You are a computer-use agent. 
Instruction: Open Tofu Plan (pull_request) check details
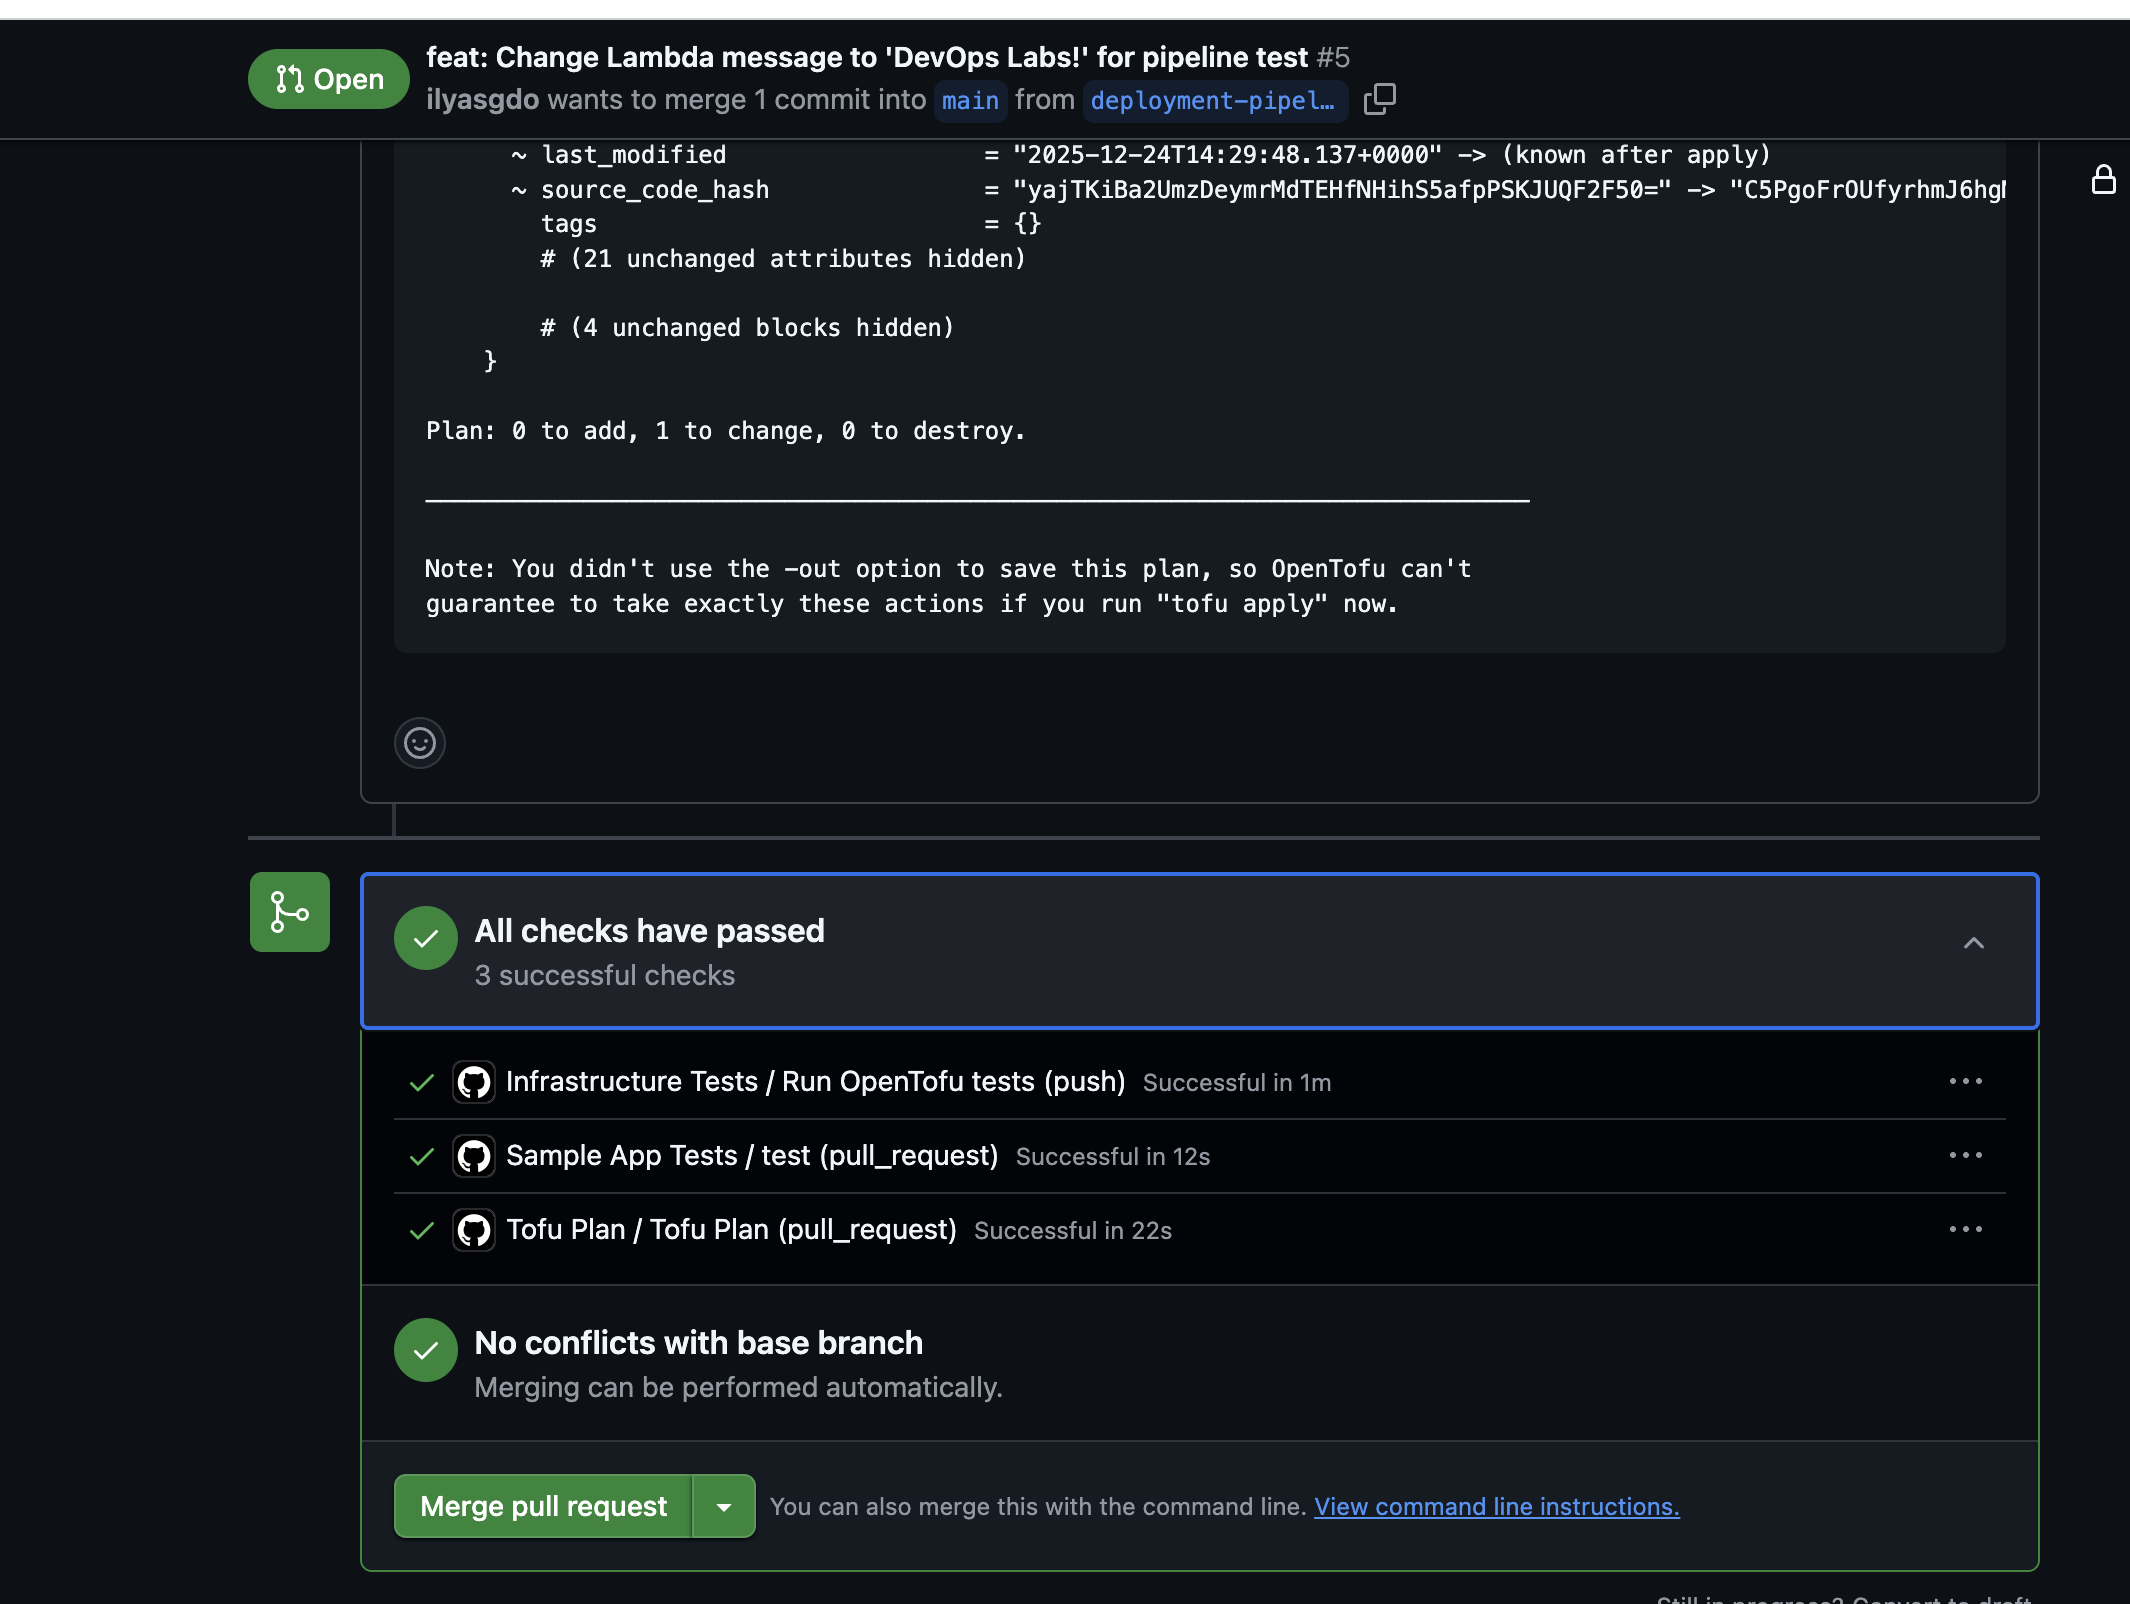(x=731, y=1230)
